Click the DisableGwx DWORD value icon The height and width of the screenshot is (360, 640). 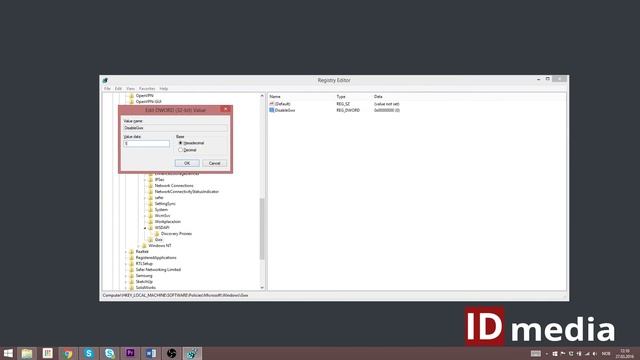[271, 110]
